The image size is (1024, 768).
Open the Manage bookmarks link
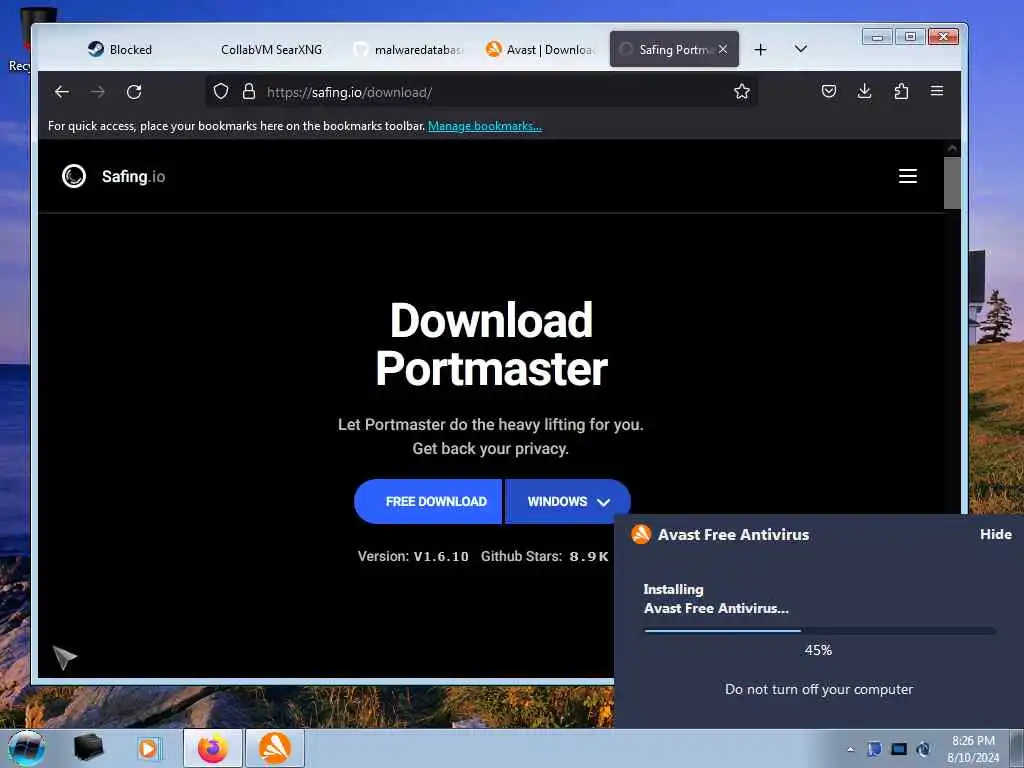[485, 126]
